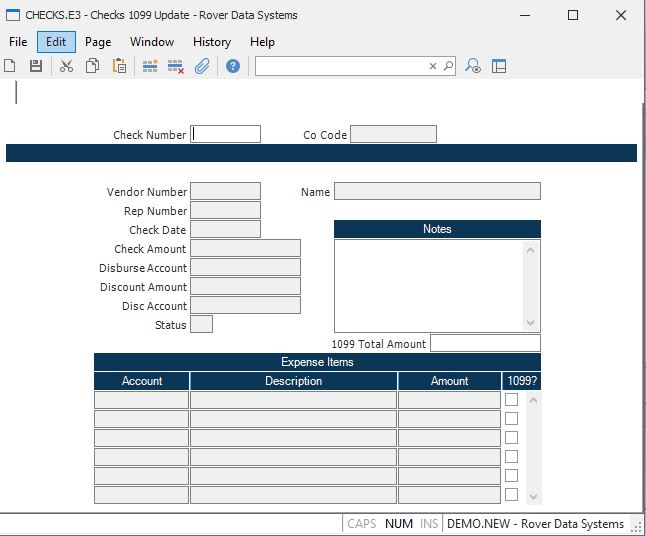This screenshot has height=536, width=646.
Task: Open attachments with the paperclip icon
Action: [202, 66]
